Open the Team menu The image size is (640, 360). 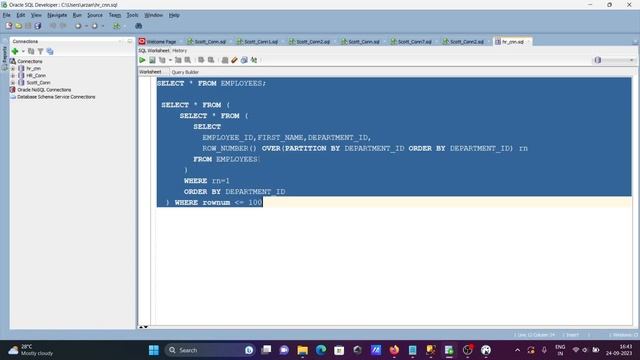115,15
